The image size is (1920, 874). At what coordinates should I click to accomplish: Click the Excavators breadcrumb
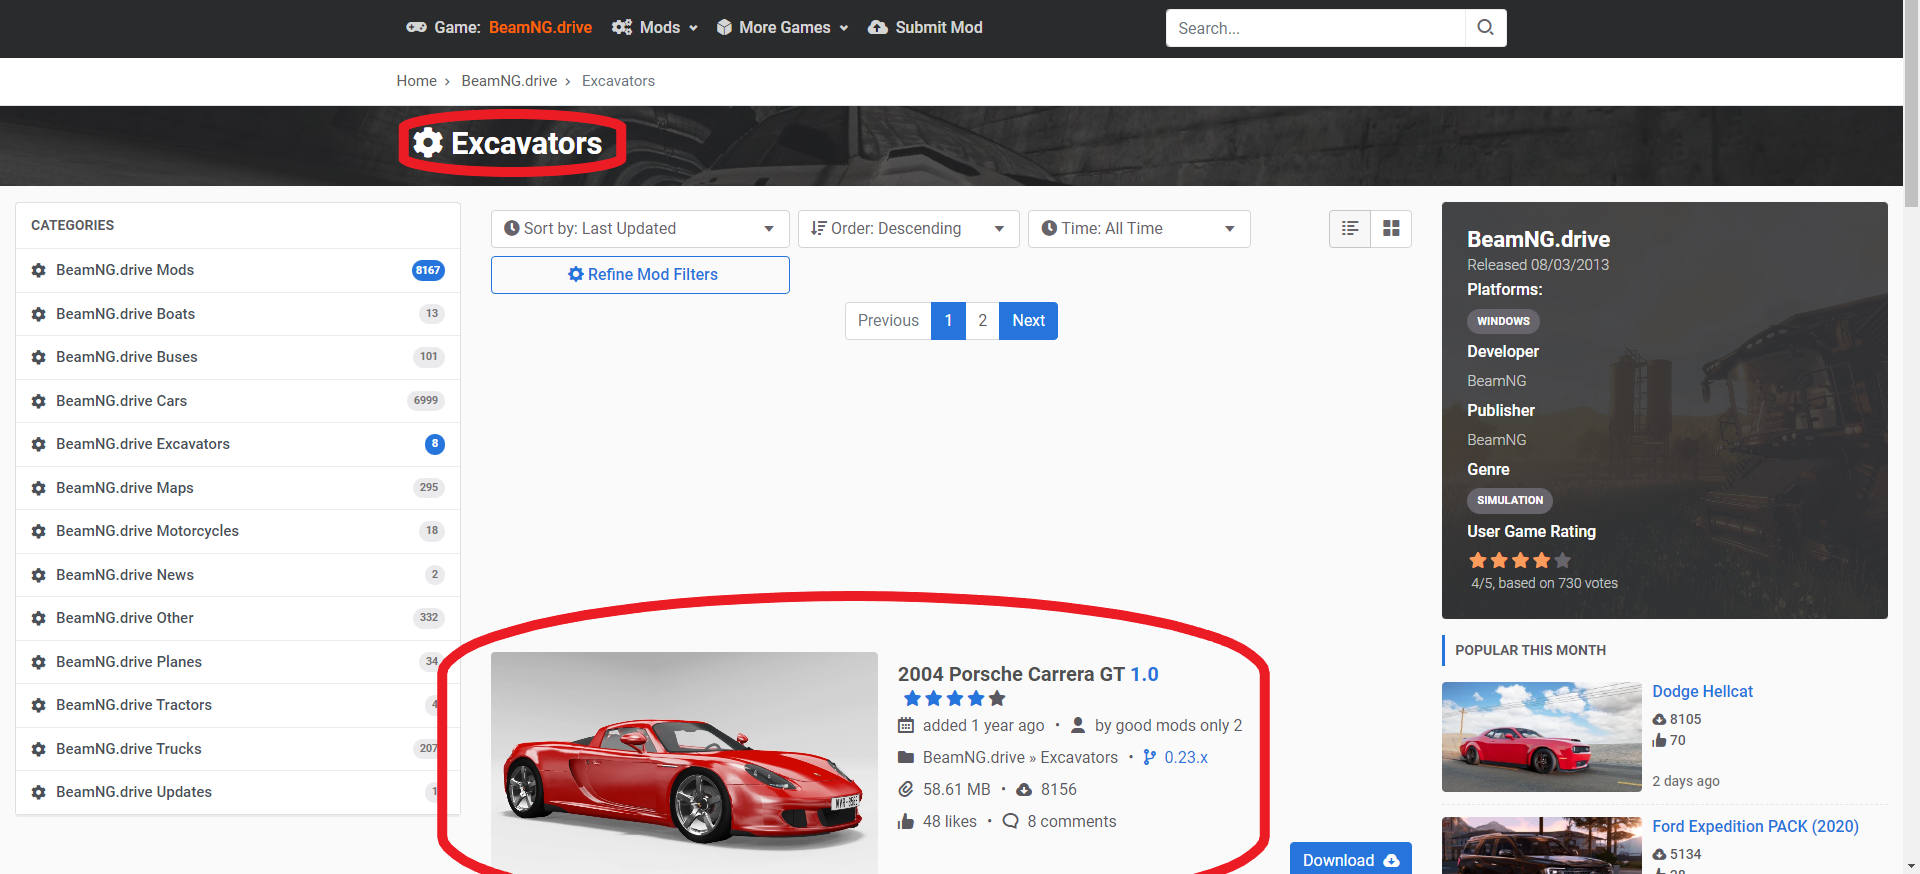(618, 81)
